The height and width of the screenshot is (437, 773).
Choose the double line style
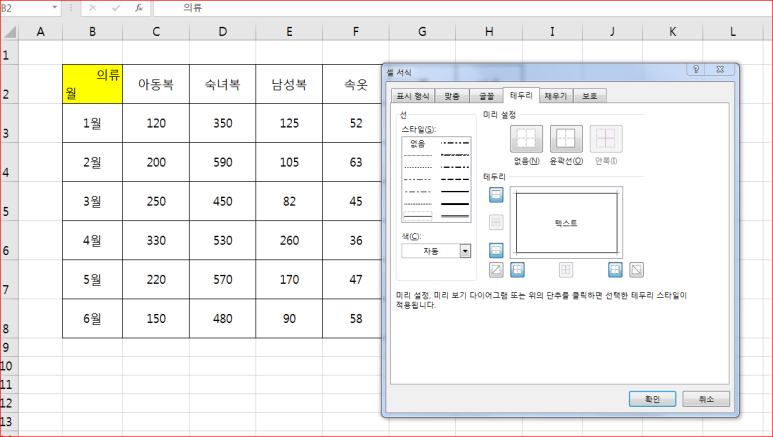point(455,216)
